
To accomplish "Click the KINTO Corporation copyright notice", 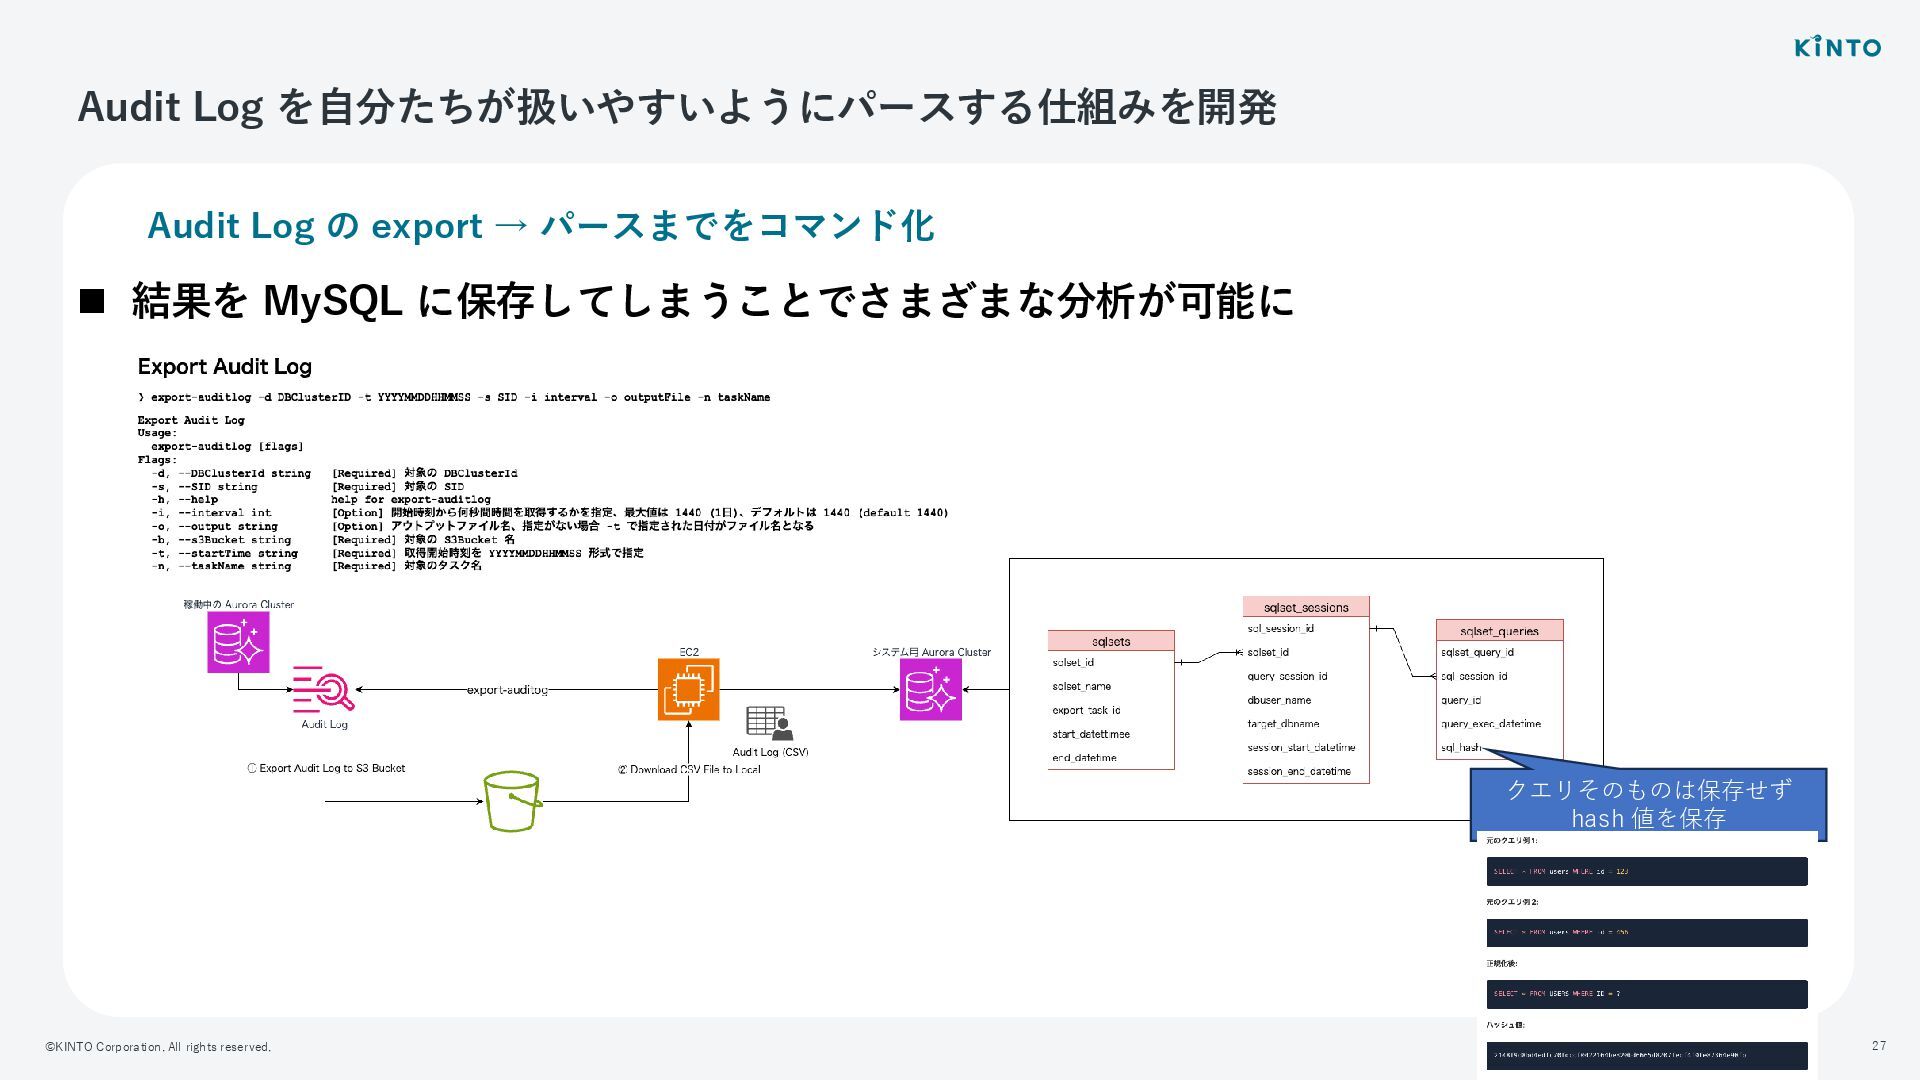I will (158, 1047).
